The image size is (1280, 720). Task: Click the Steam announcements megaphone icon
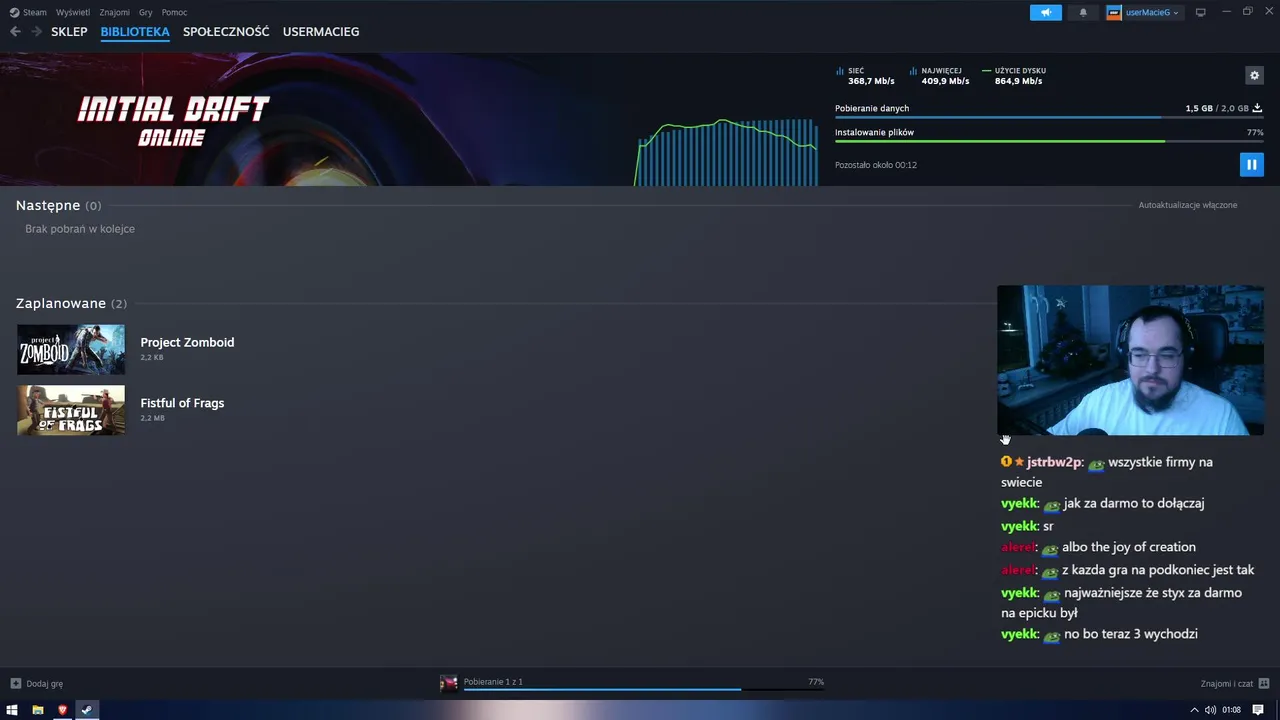click(1046, 12)
